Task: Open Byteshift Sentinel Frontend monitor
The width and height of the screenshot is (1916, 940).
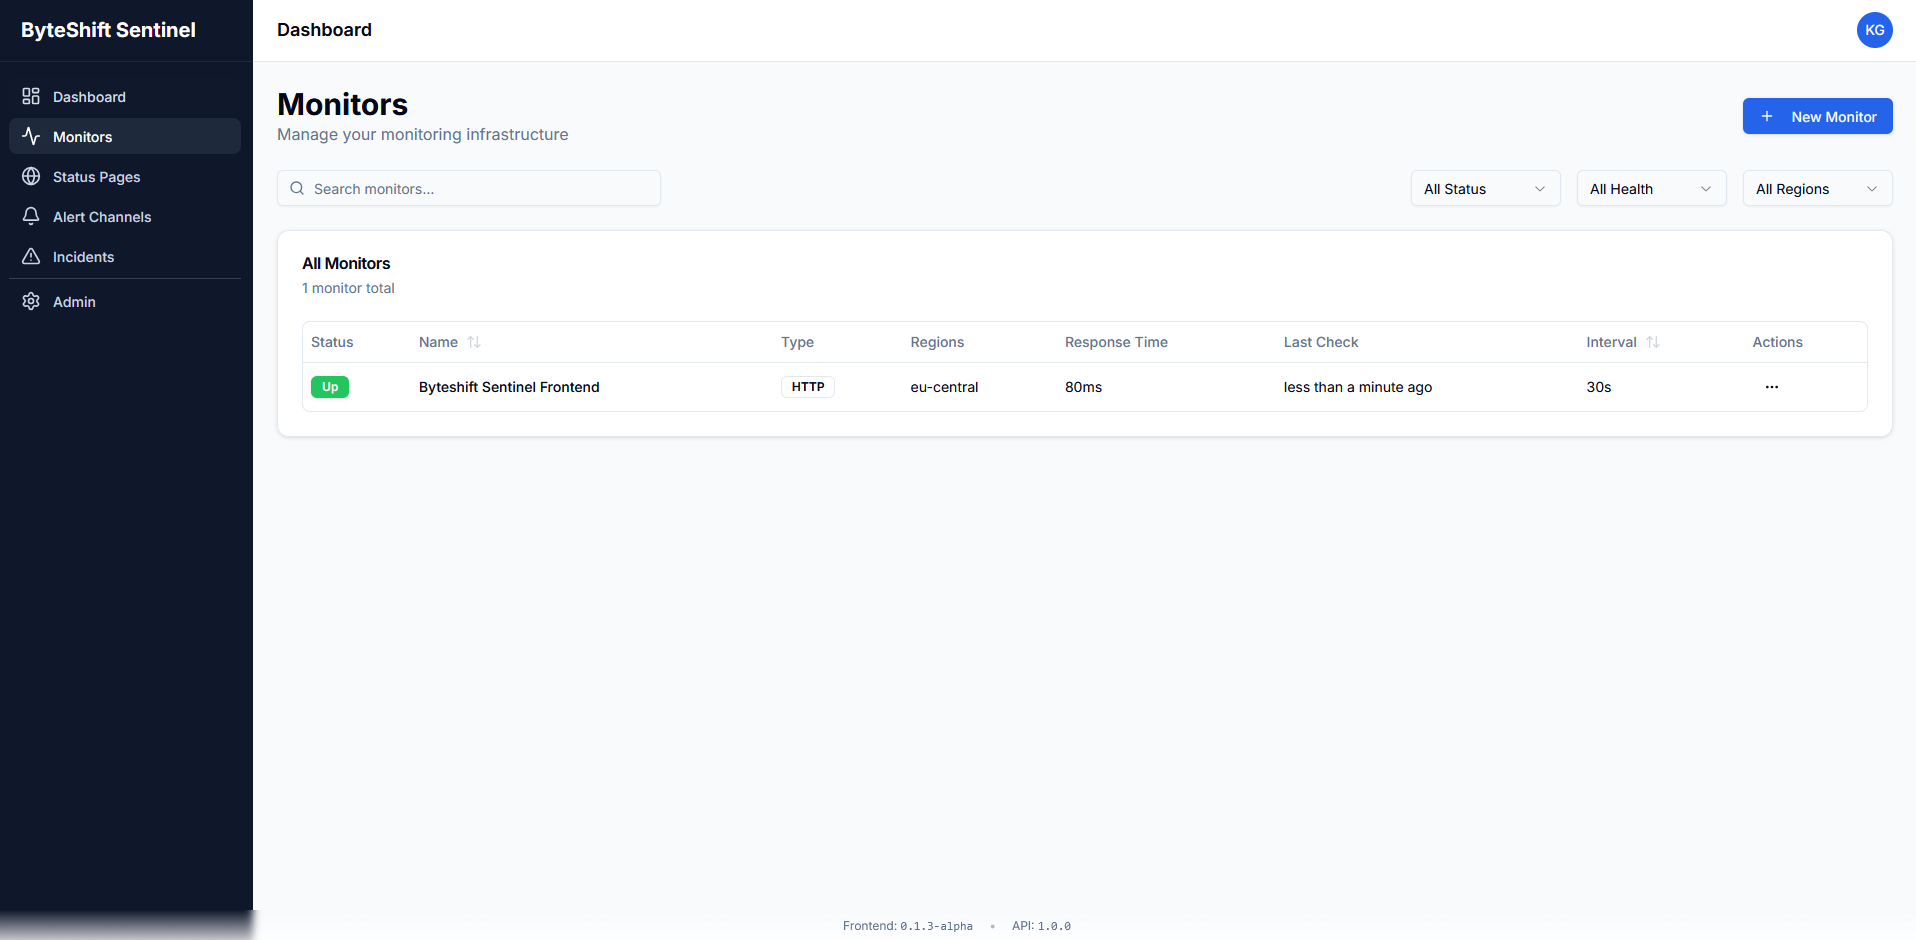Action: 509,387
